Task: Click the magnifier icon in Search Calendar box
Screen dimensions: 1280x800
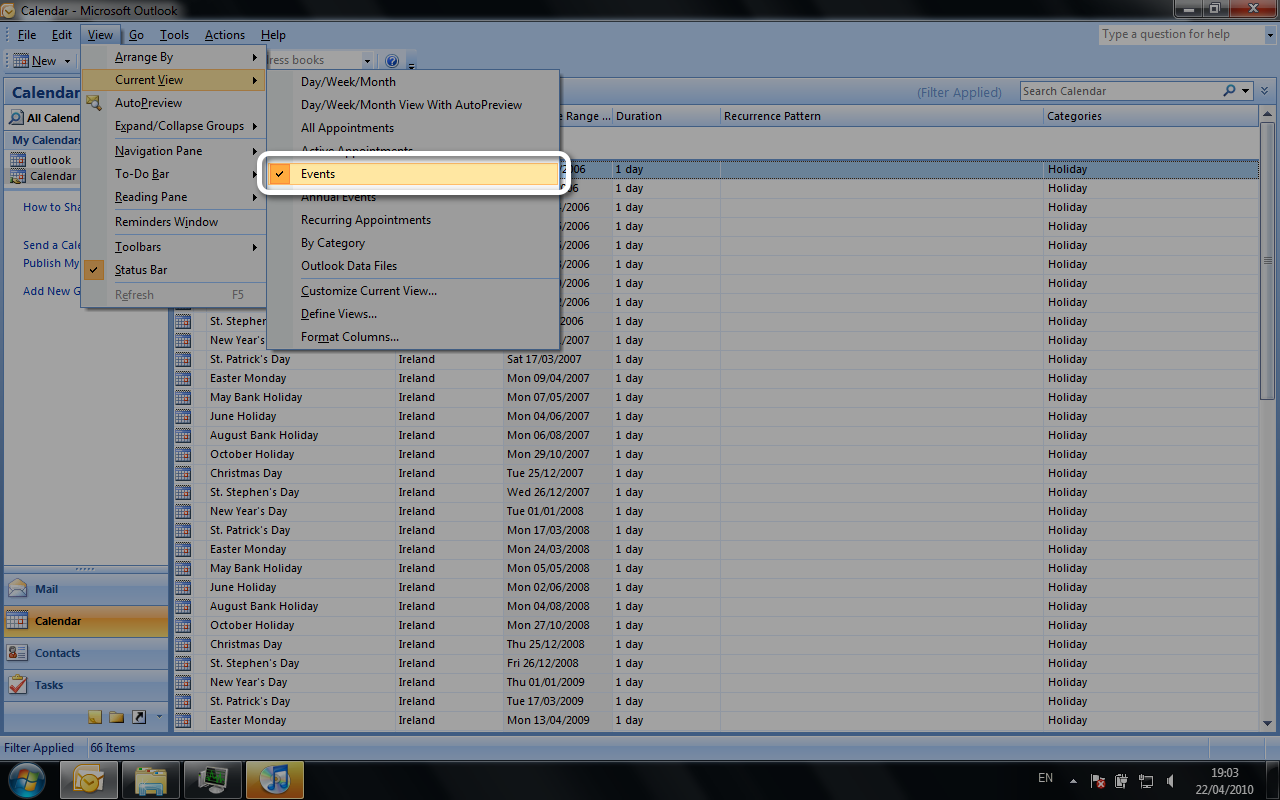Action: tap(1229, 91)
